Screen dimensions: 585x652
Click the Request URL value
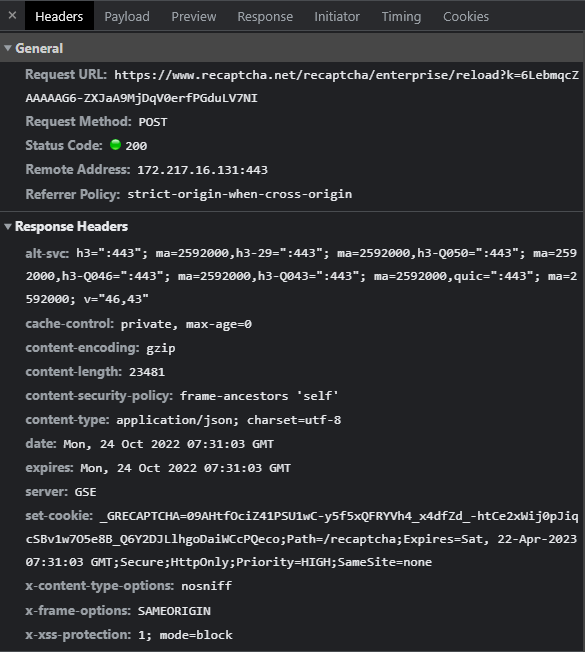tap(302, 86)
